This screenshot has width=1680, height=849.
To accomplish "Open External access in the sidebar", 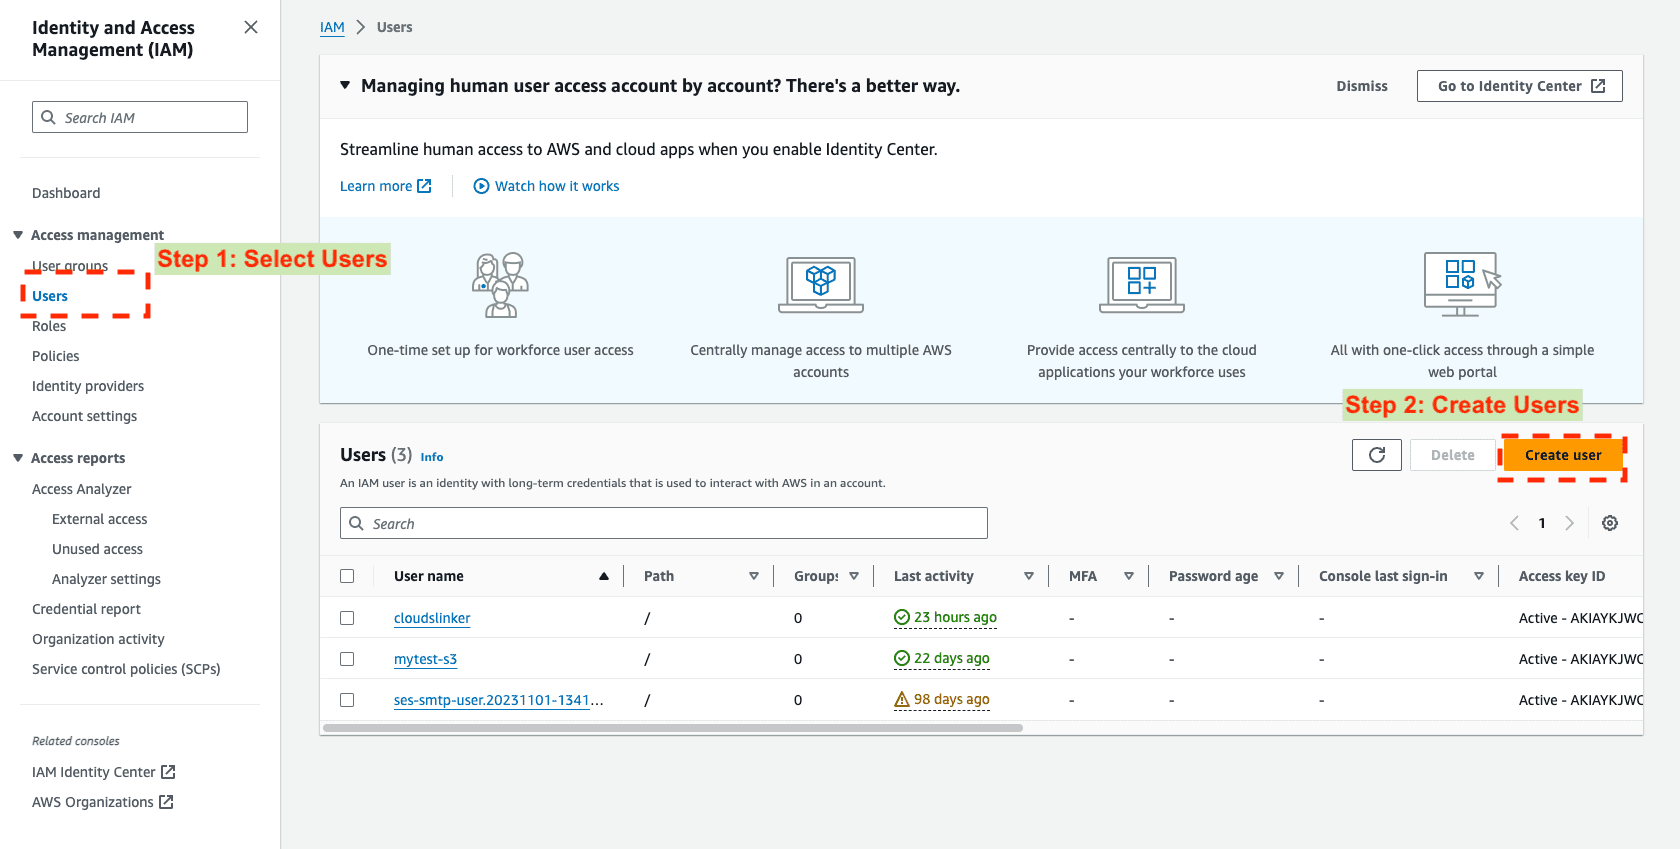I will pos(99,519).
